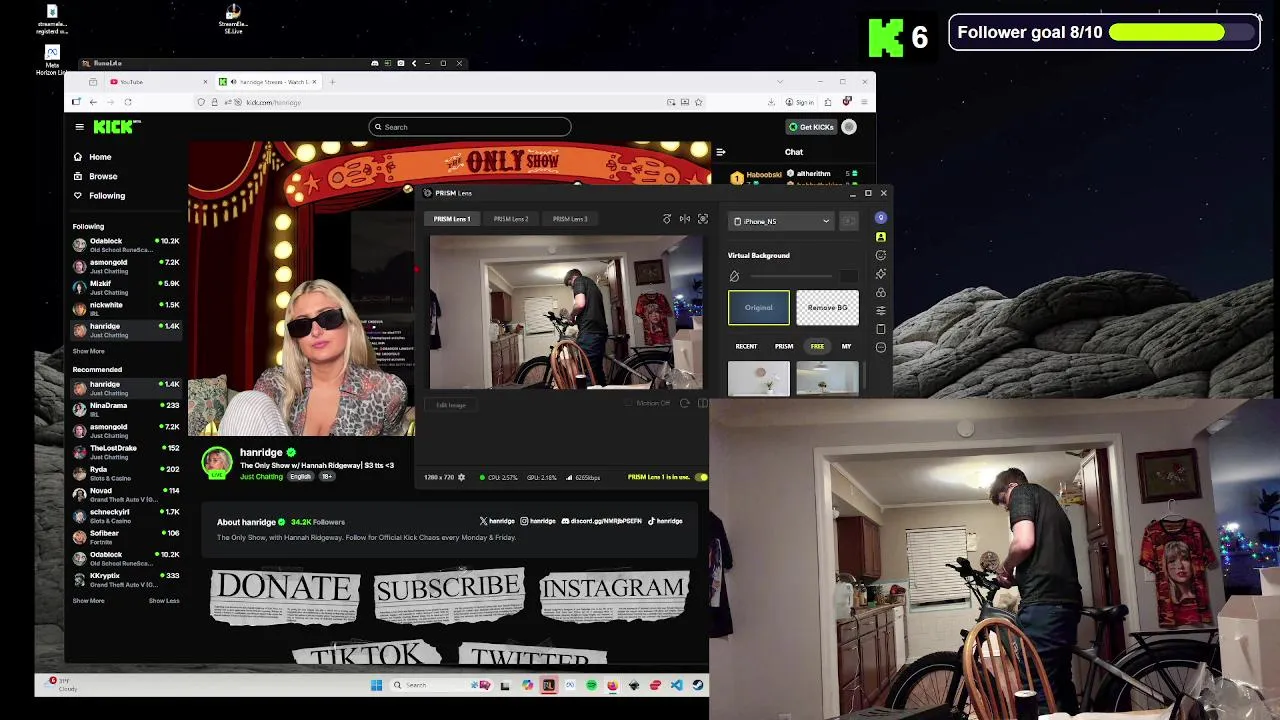This screenshot has width=1280, height=720.
Task: Select the PRISM Lens 1 tab
Action: coord(452,219)
